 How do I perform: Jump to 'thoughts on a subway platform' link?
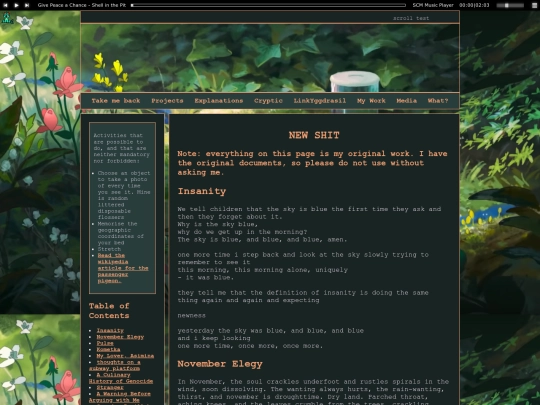click(115, 365)
